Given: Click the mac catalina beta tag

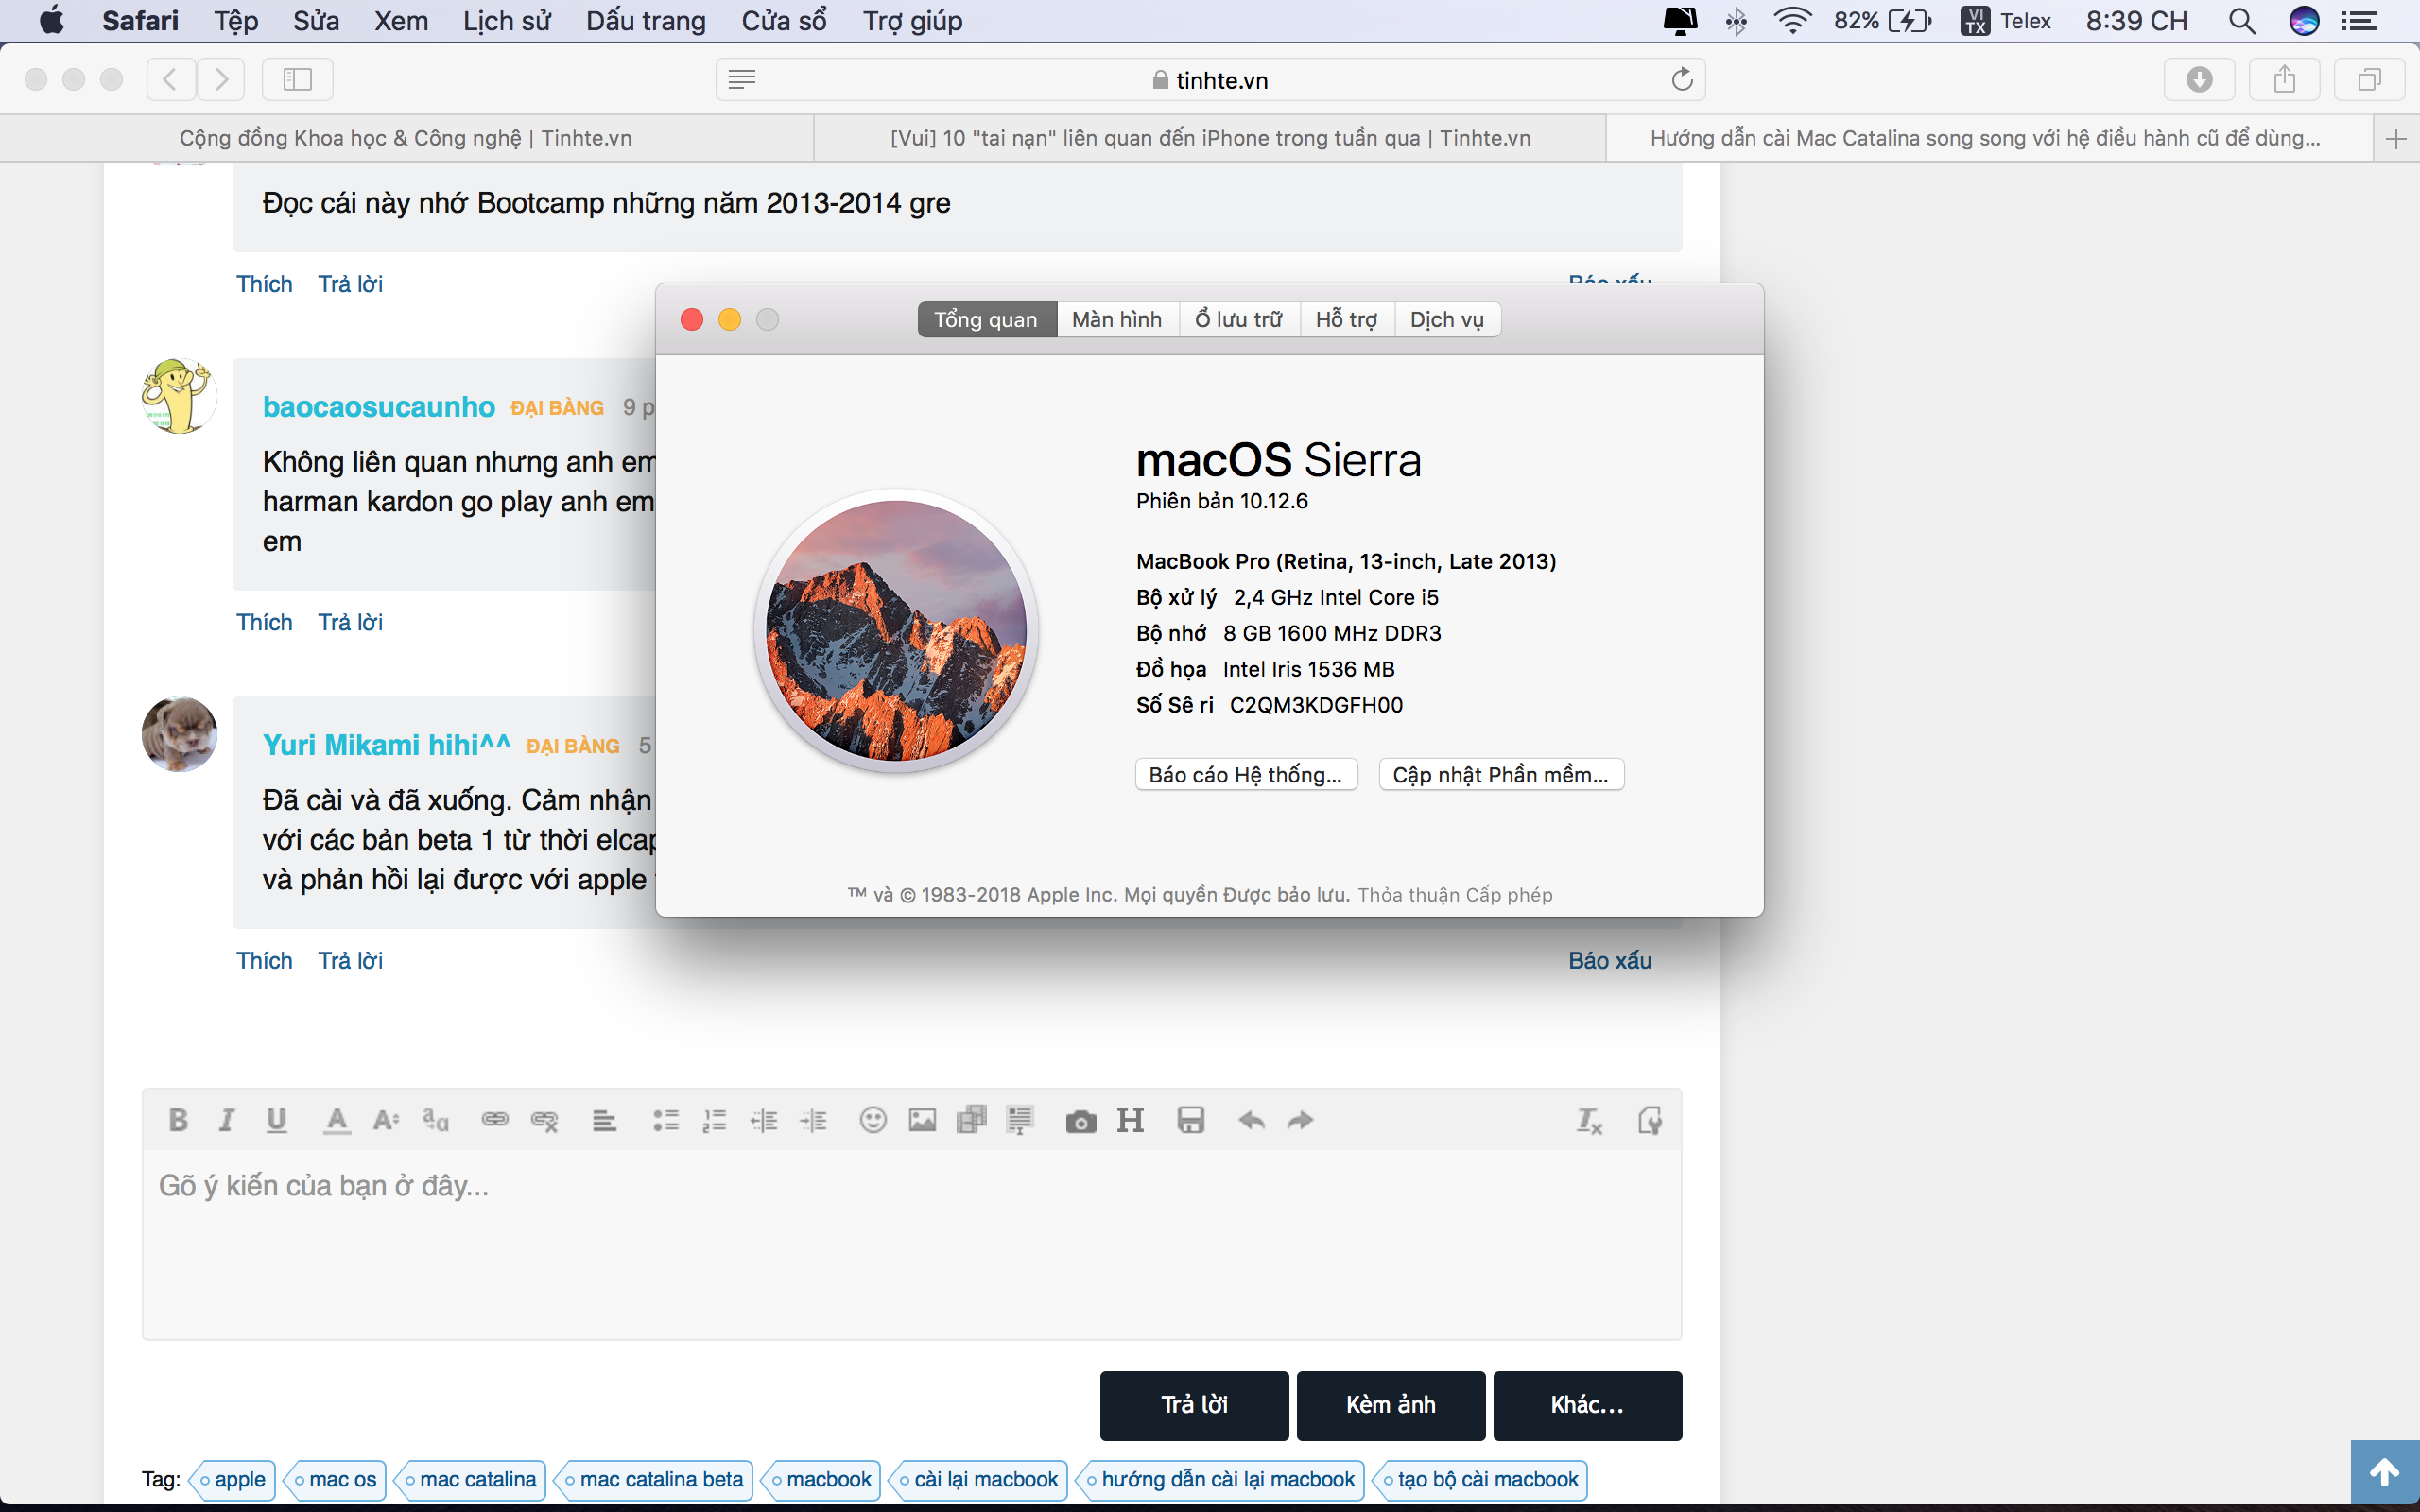Looking at the screenshot, I should pyautogui.click(x=654, y=1480).
